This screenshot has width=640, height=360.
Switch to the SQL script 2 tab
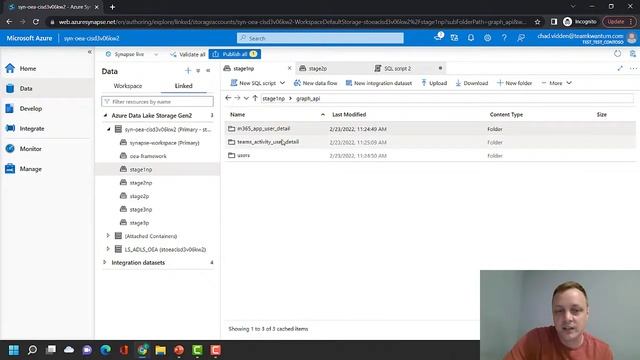[398, 68]
